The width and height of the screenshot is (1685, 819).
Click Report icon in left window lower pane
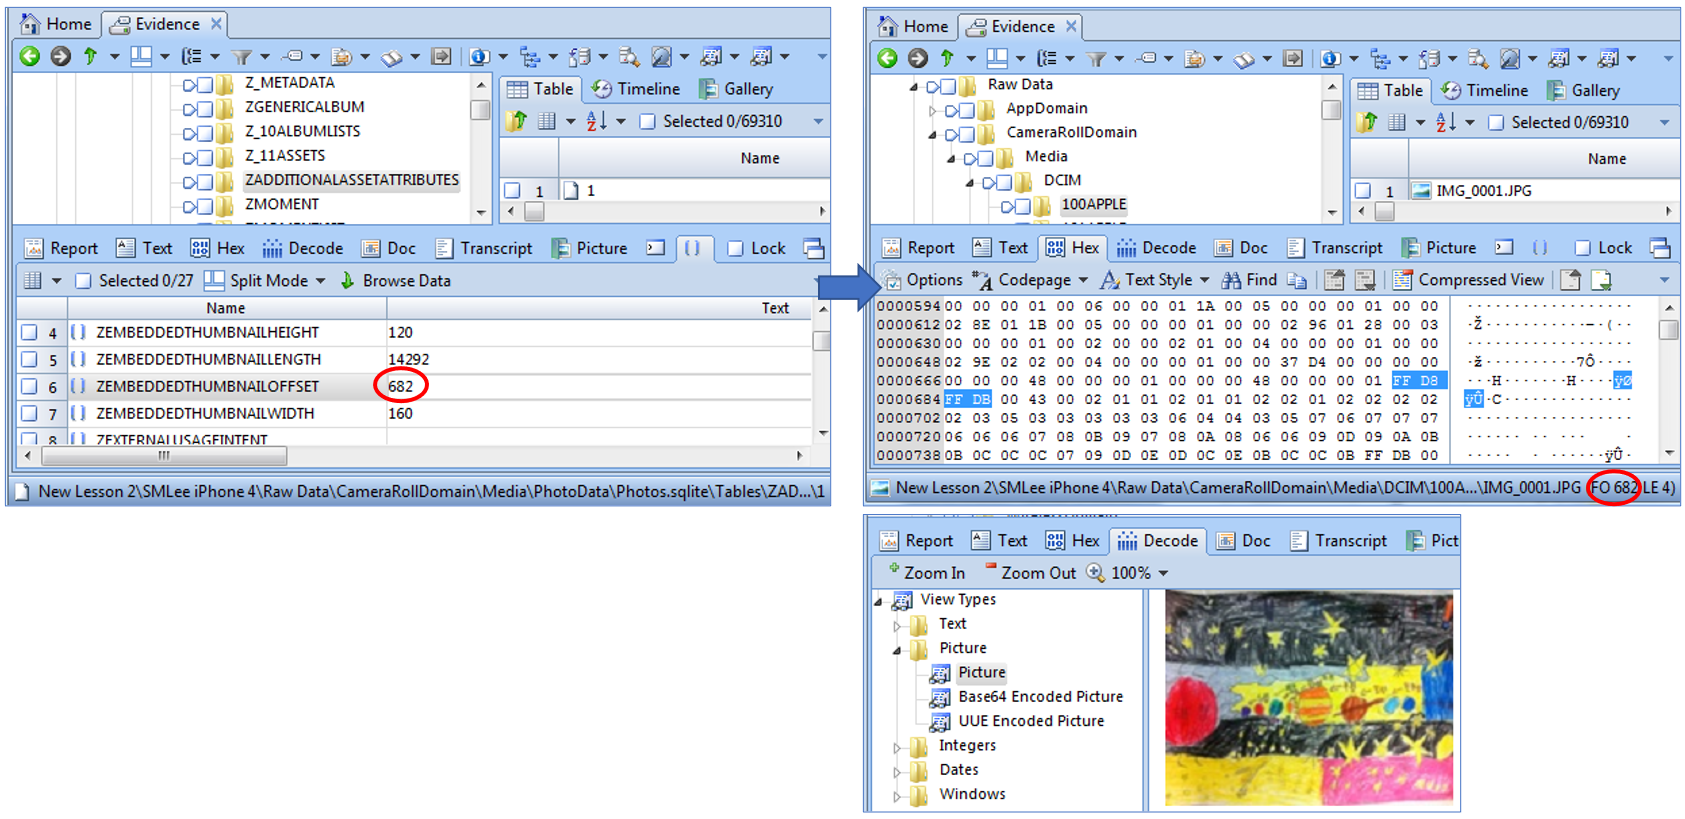click(x=35, y=248)
